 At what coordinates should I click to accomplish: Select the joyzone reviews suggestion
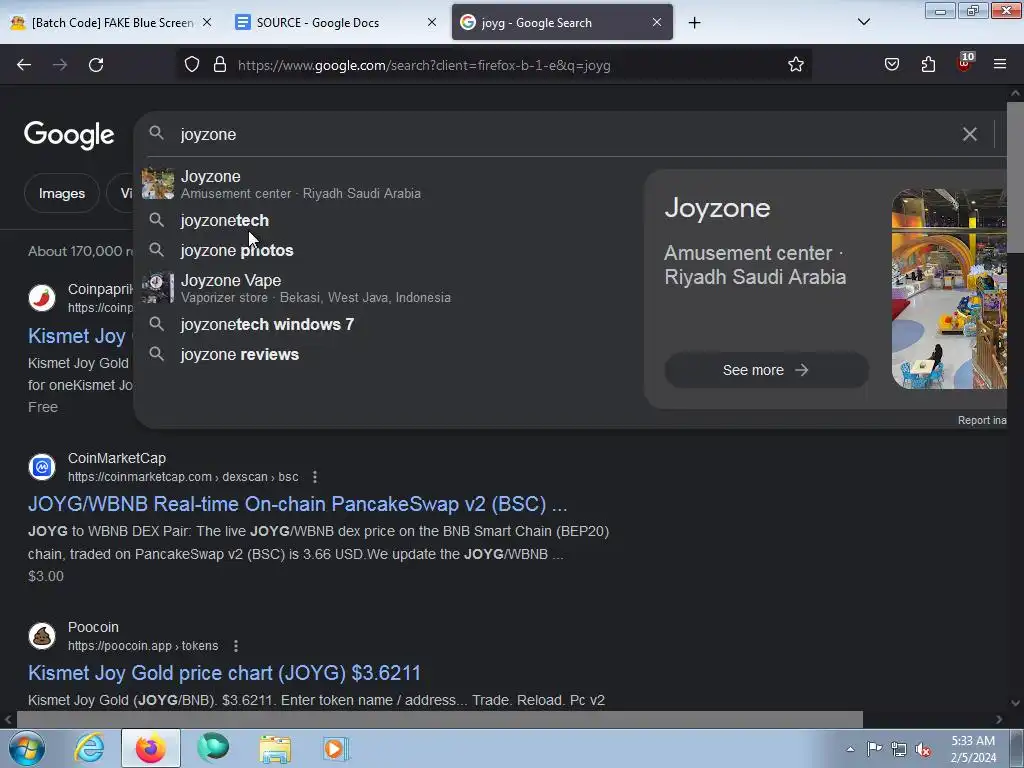pyautogui.click(x=388, y=355)
